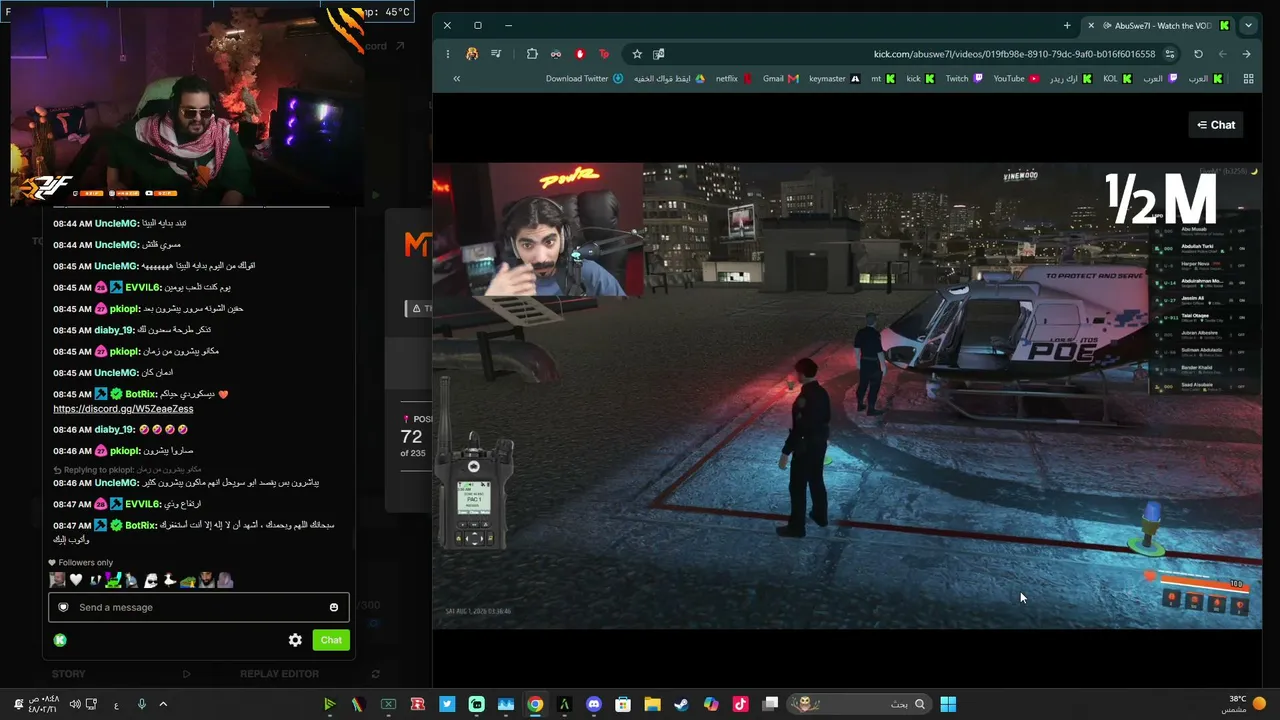
Task: Expand the Chrome tab search dropdown
Action: coord(1248,26)
